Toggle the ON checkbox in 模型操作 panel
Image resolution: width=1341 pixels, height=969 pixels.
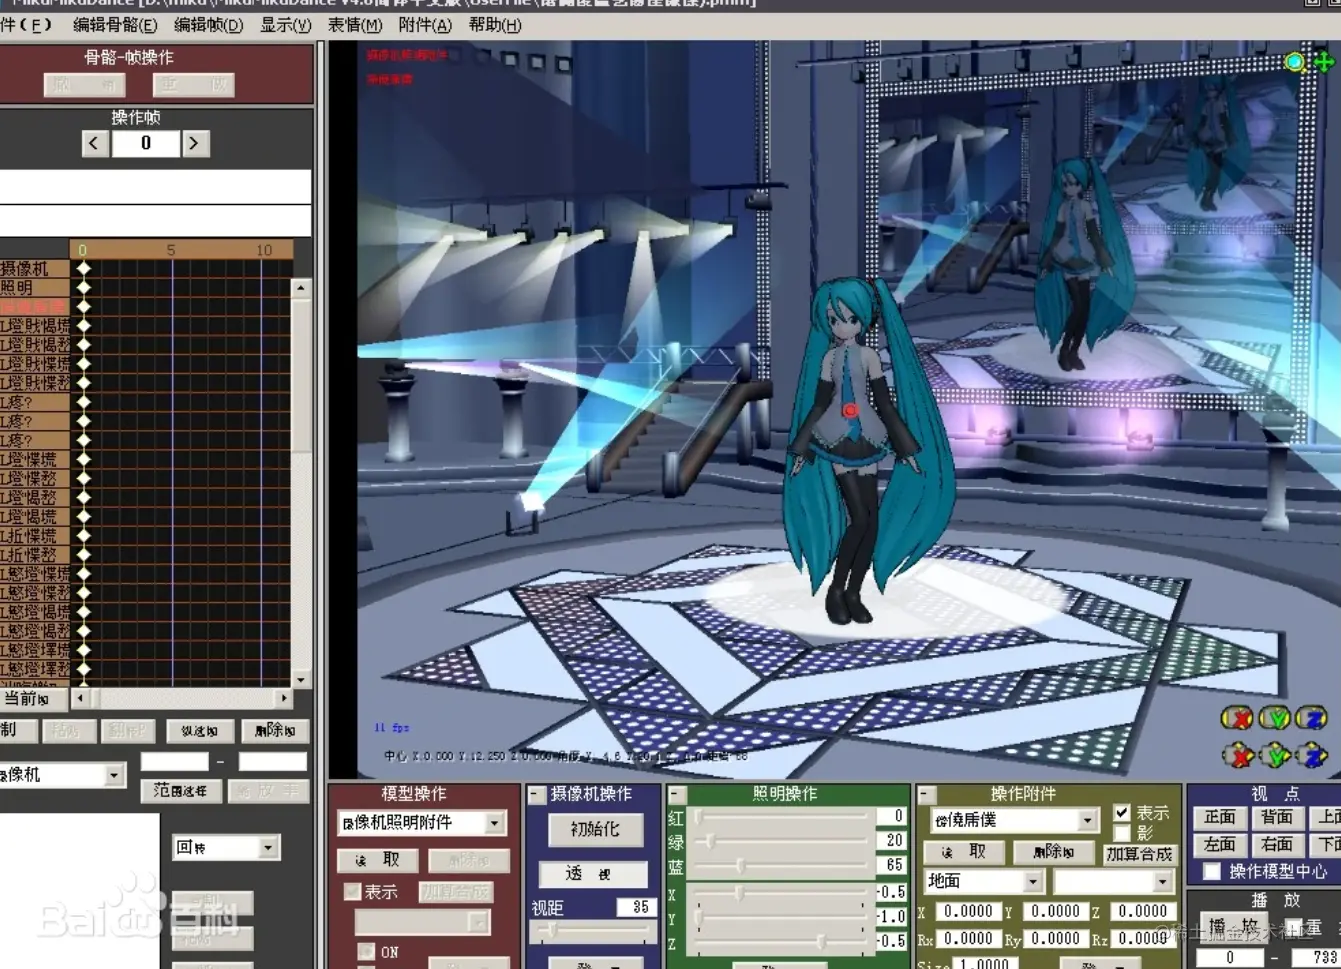(x=366, y=951)
